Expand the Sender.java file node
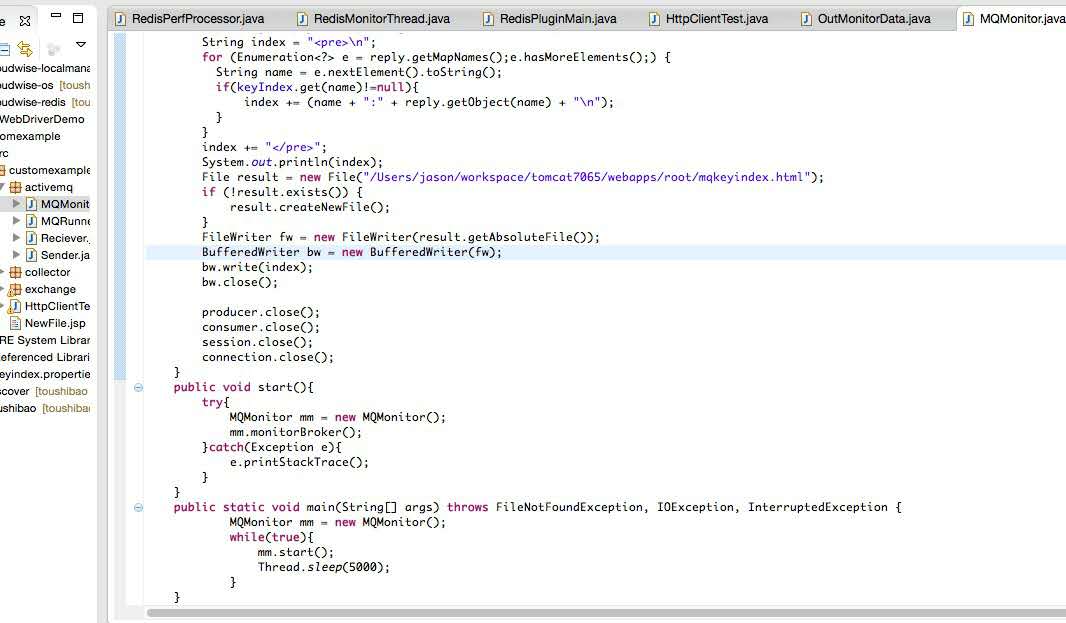Screen dimensions: 1066x623 tap(16, 254)
